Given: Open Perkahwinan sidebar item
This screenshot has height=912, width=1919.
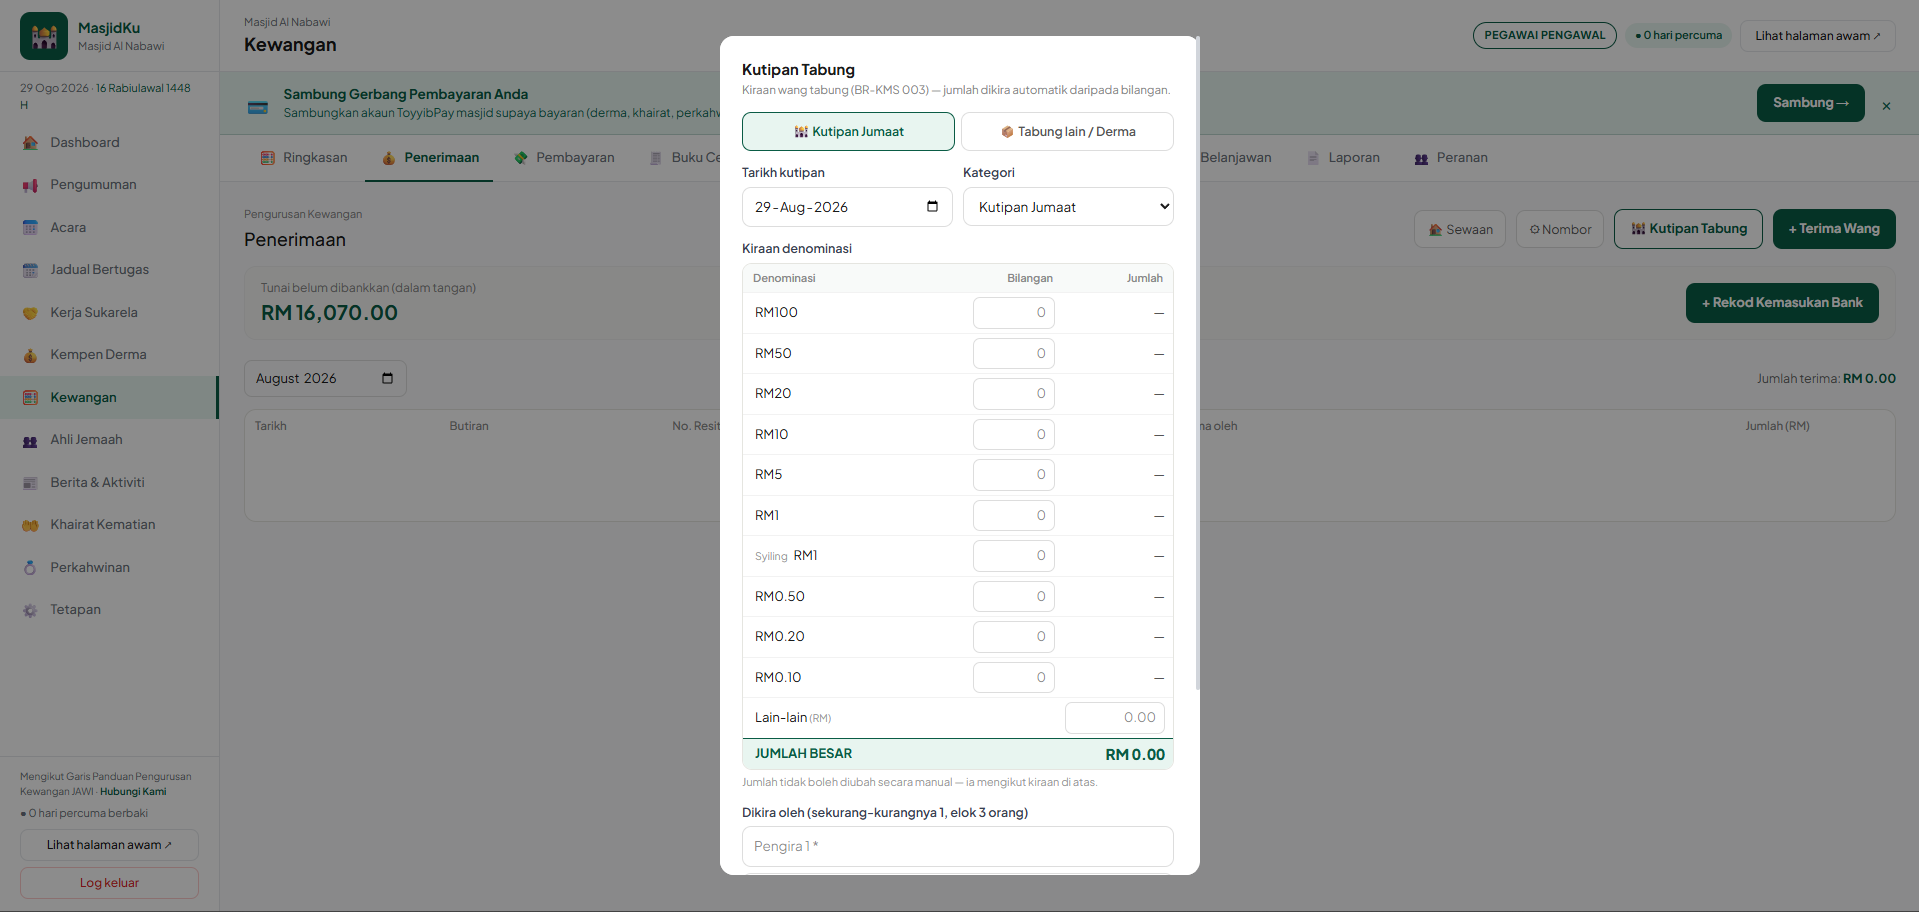Looking at the screenshot, I should coord(109,568).
